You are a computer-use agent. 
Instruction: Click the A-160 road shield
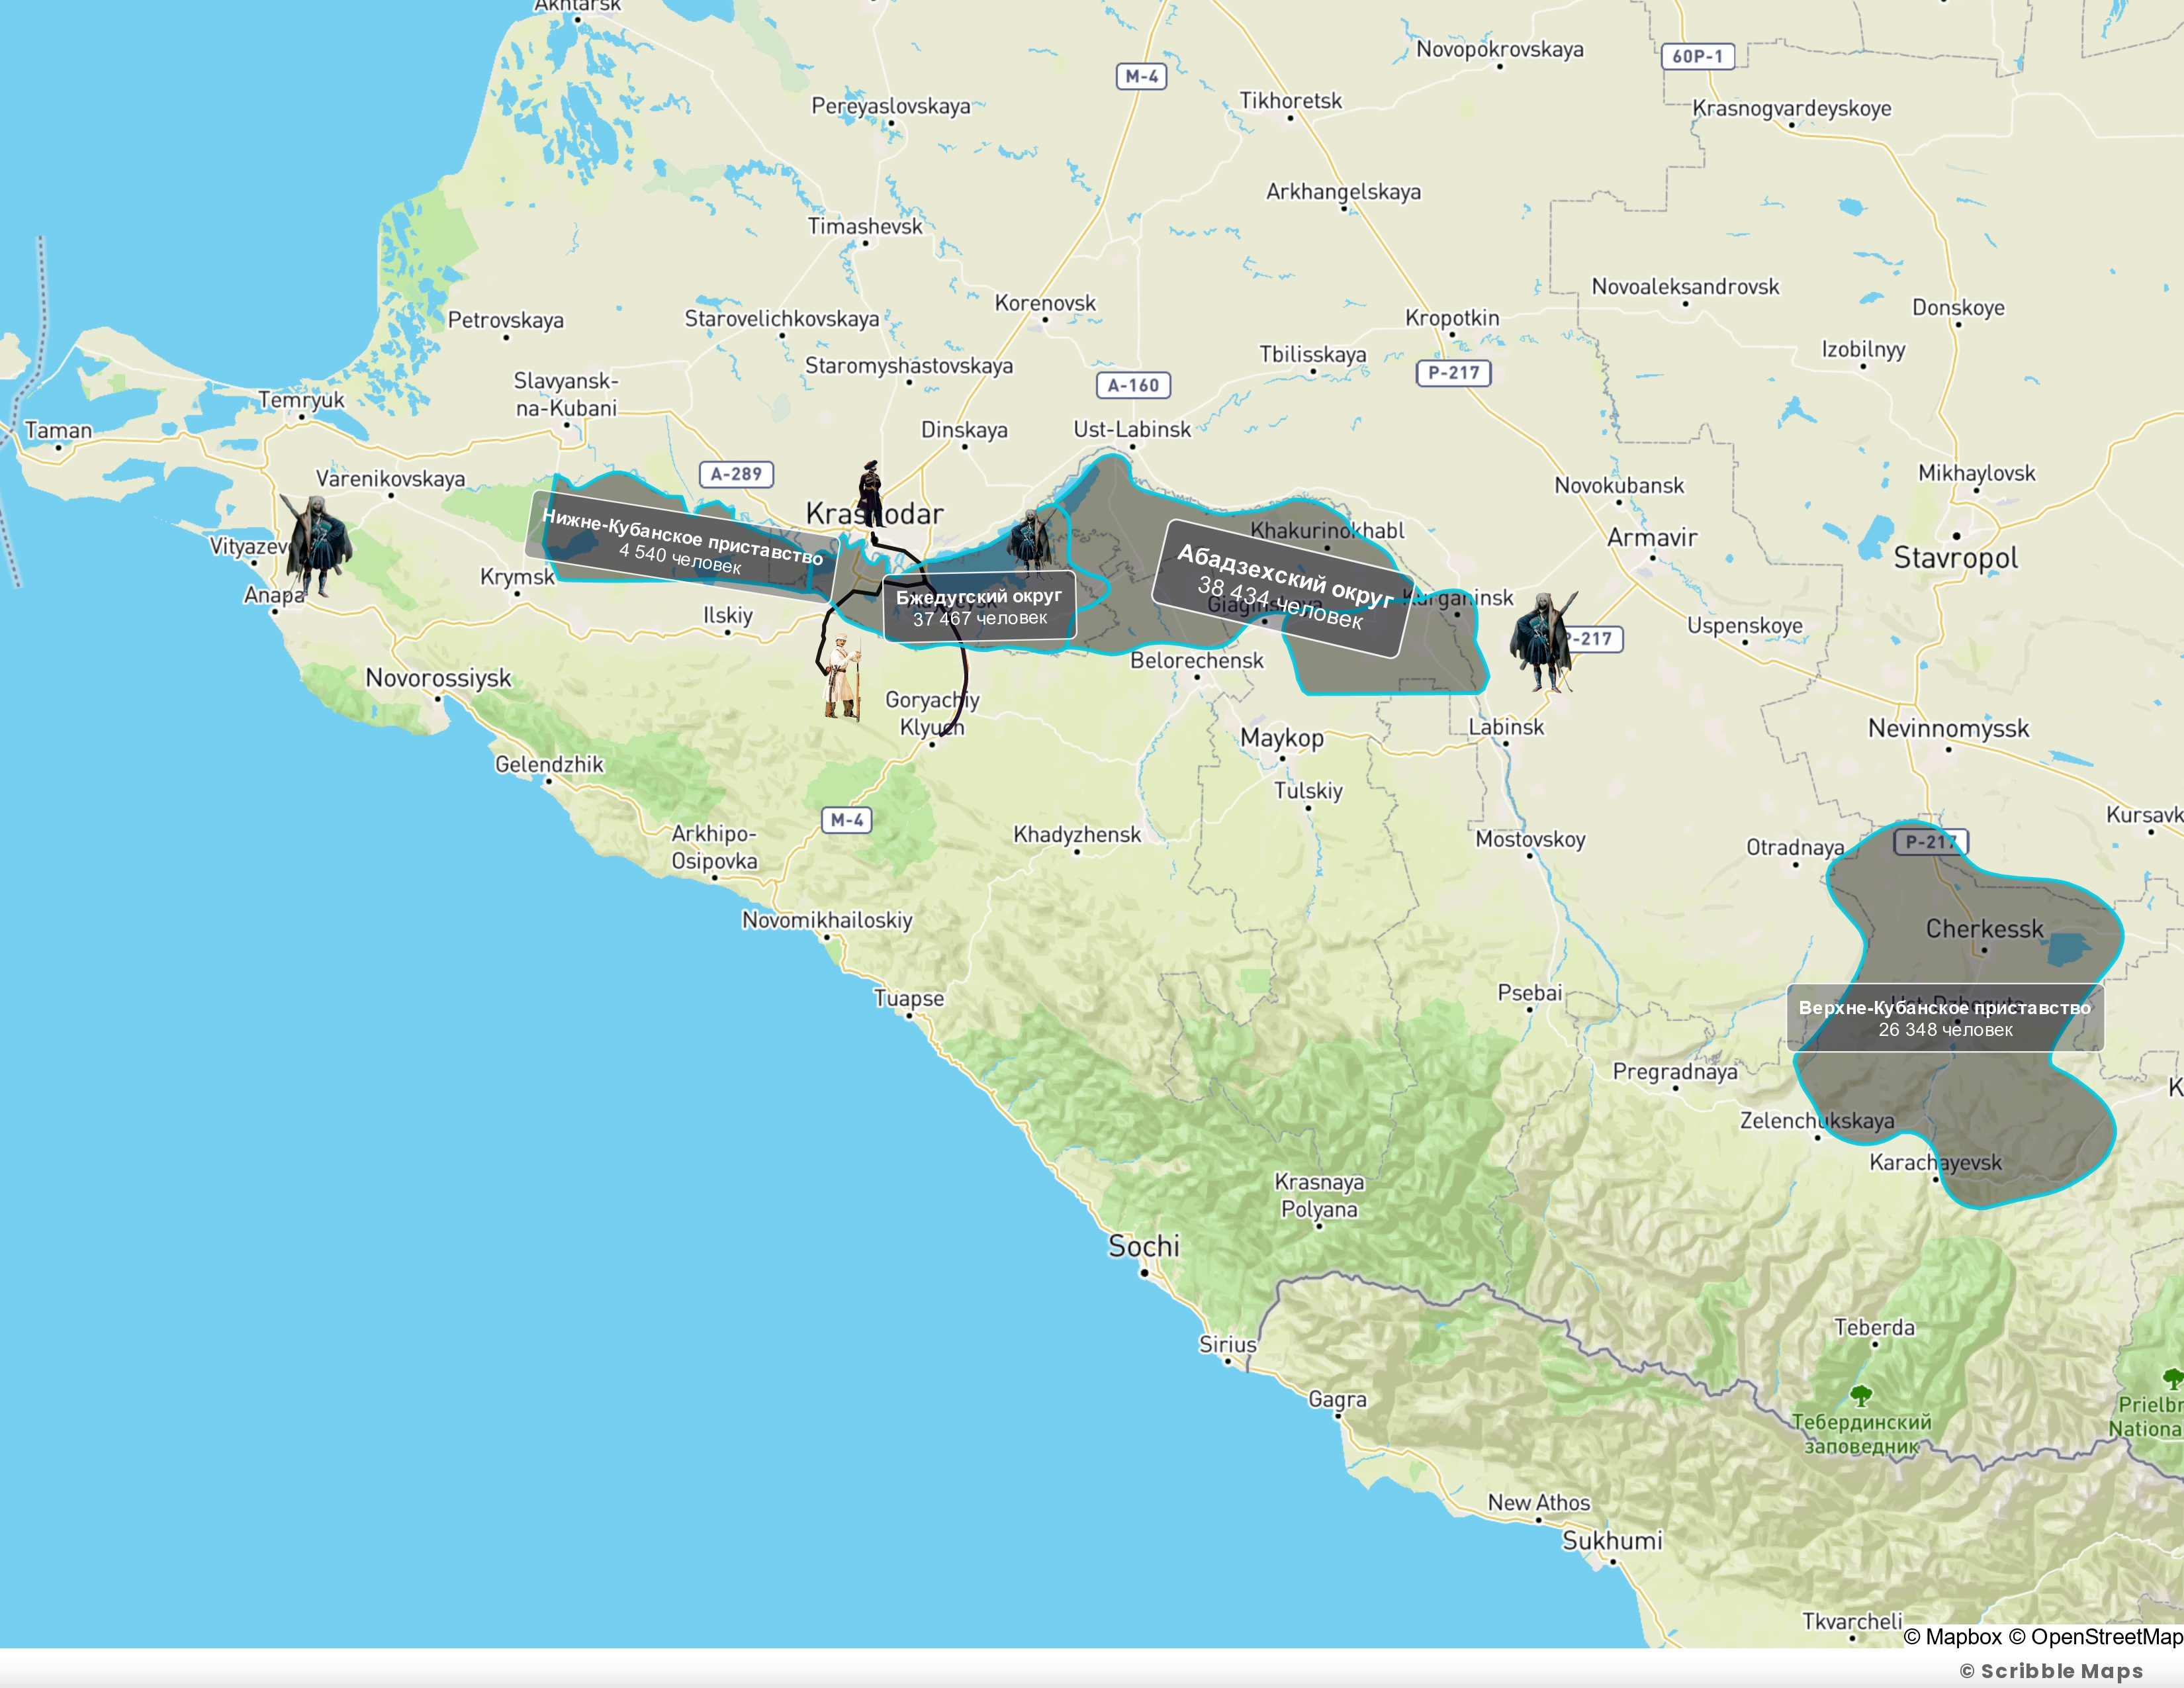coord(1133,385)
